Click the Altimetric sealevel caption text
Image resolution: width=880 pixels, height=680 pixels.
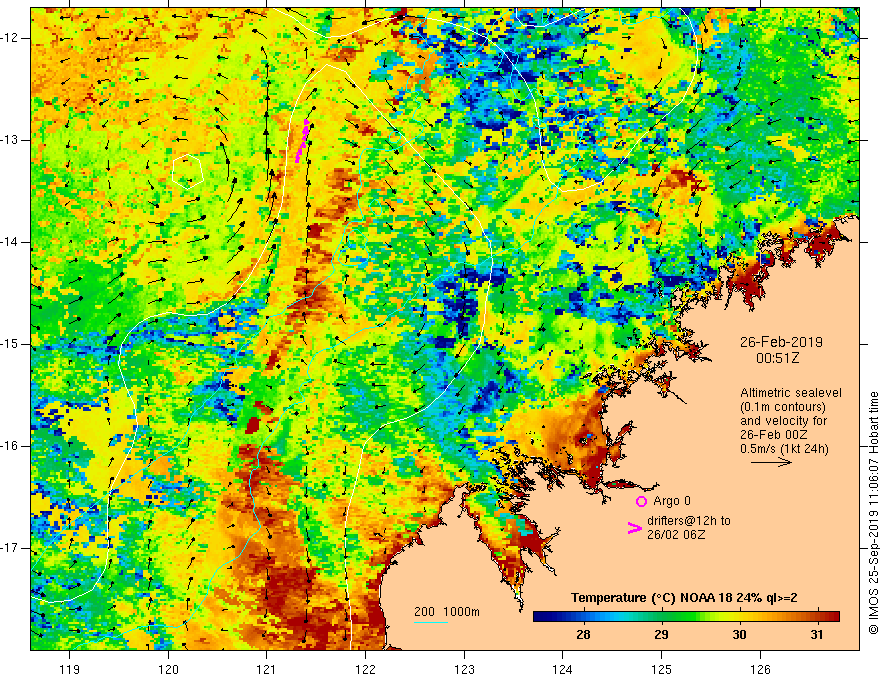[791, 393]
